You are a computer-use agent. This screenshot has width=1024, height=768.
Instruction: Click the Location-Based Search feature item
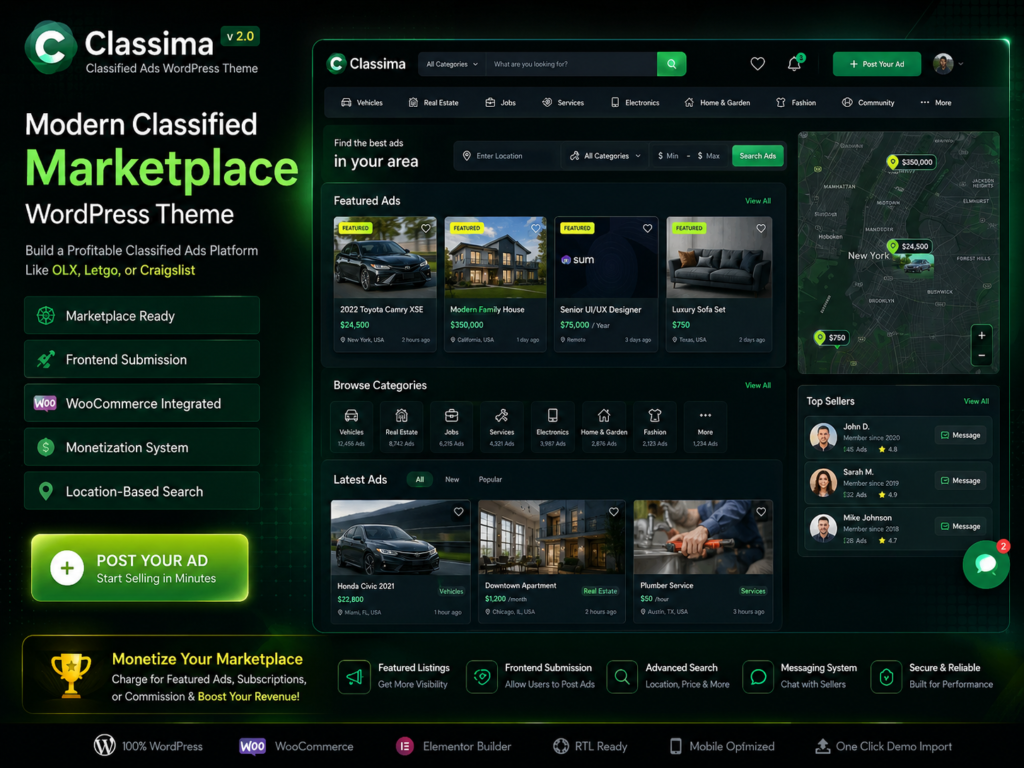pyautogui.click(x=142, y=491)
